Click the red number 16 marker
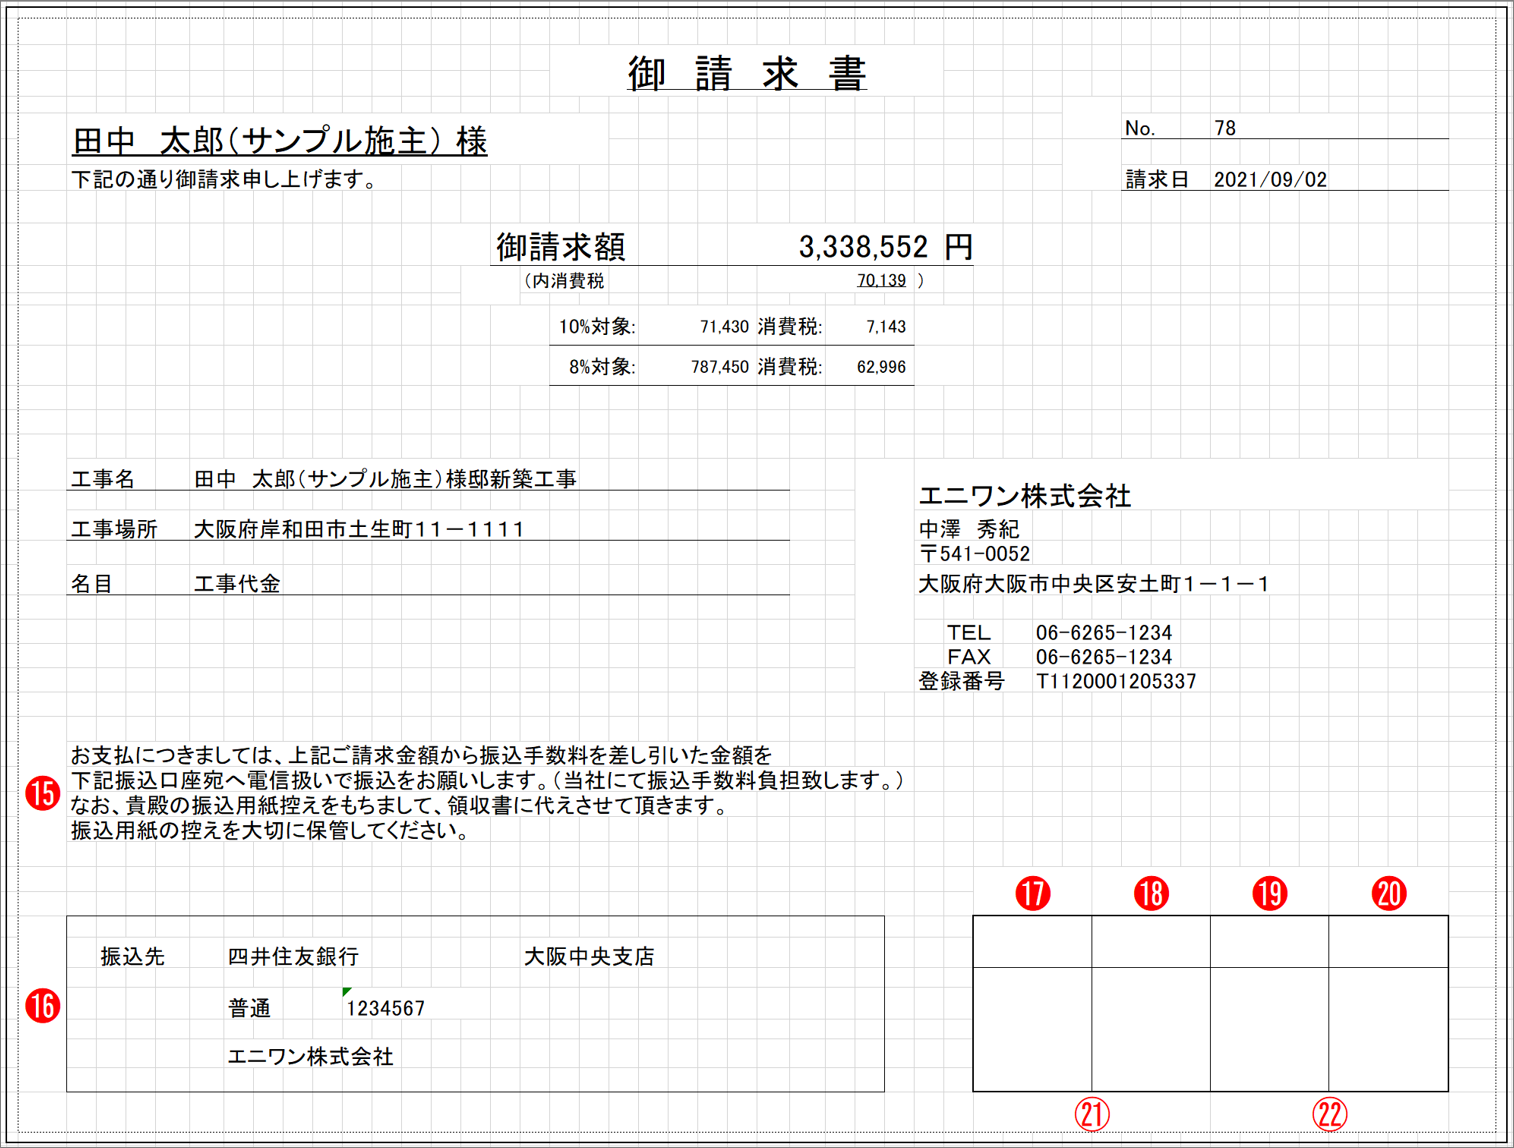The height and width of the screenshot is (1148, 1514). click(x=43, y=1006)
